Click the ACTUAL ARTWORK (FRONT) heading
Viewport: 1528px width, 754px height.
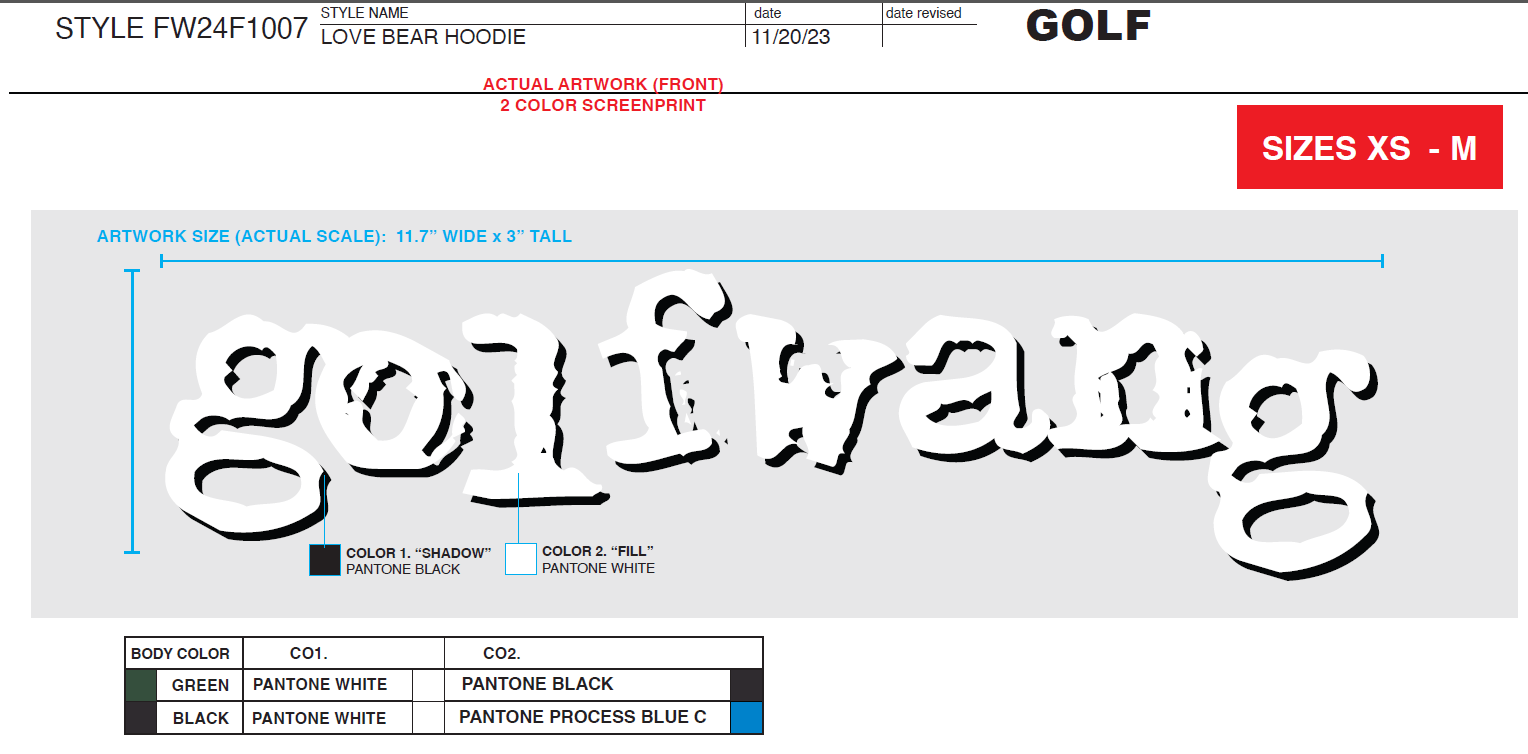(603, 85)
